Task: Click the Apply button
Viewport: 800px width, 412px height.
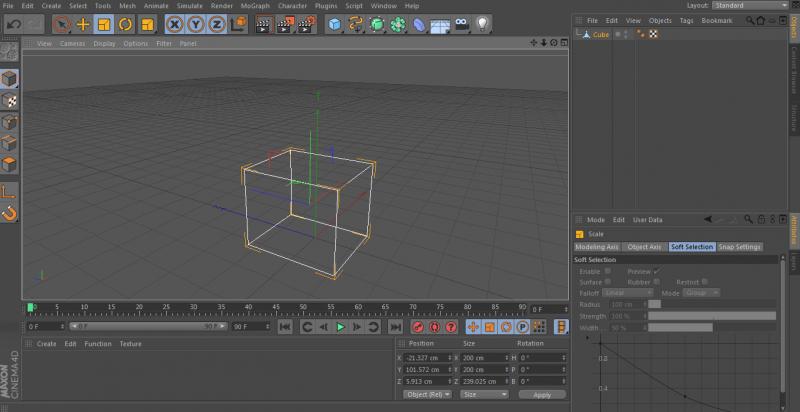Action: pyautogui.click(x=542, y=395)
